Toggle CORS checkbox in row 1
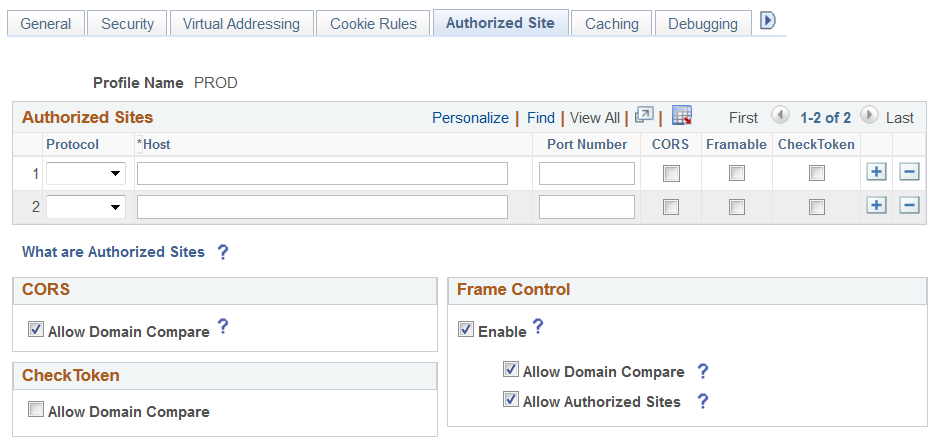Screen dimensions: 942x445 pos(671,174)
